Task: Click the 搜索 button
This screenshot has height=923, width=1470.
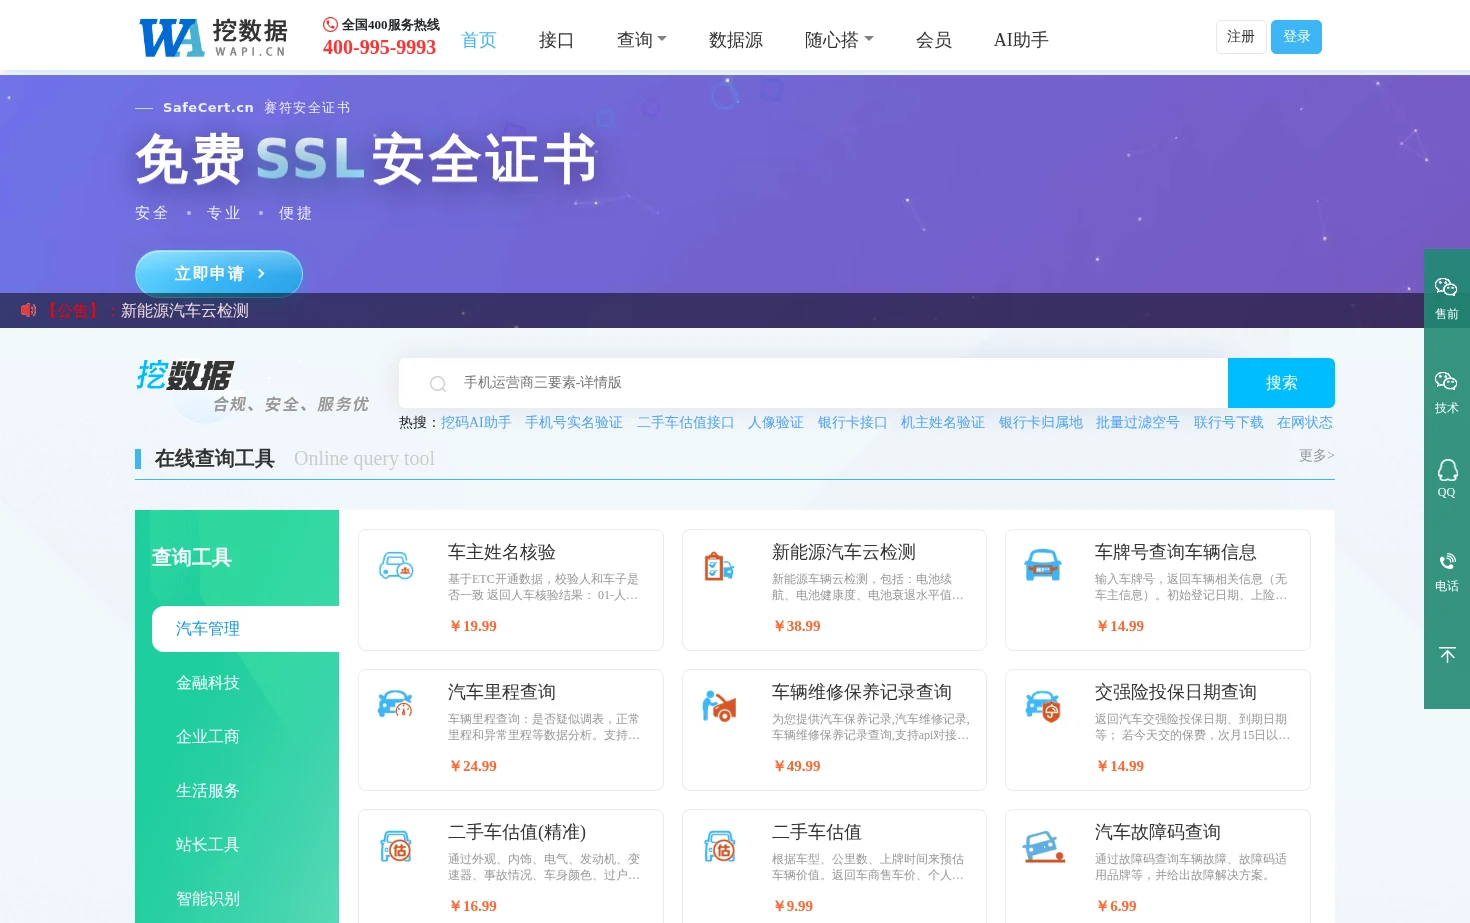Action: tap(1281, 383)
